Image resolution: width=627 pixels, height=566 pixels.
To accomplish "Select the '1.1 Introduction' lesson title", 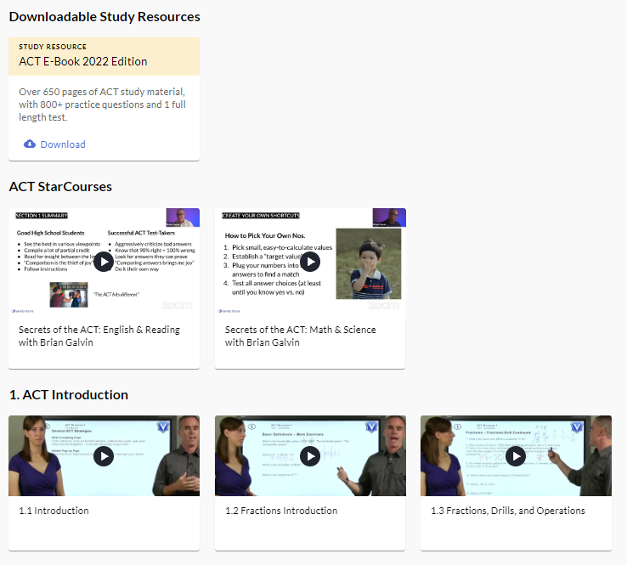I will pos(54,511).
